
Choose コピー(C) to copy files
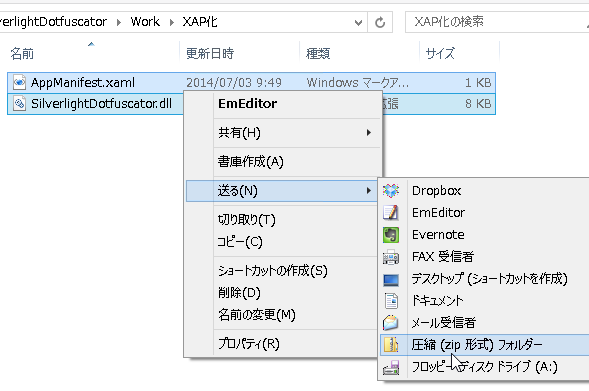[x=283, y=242]
